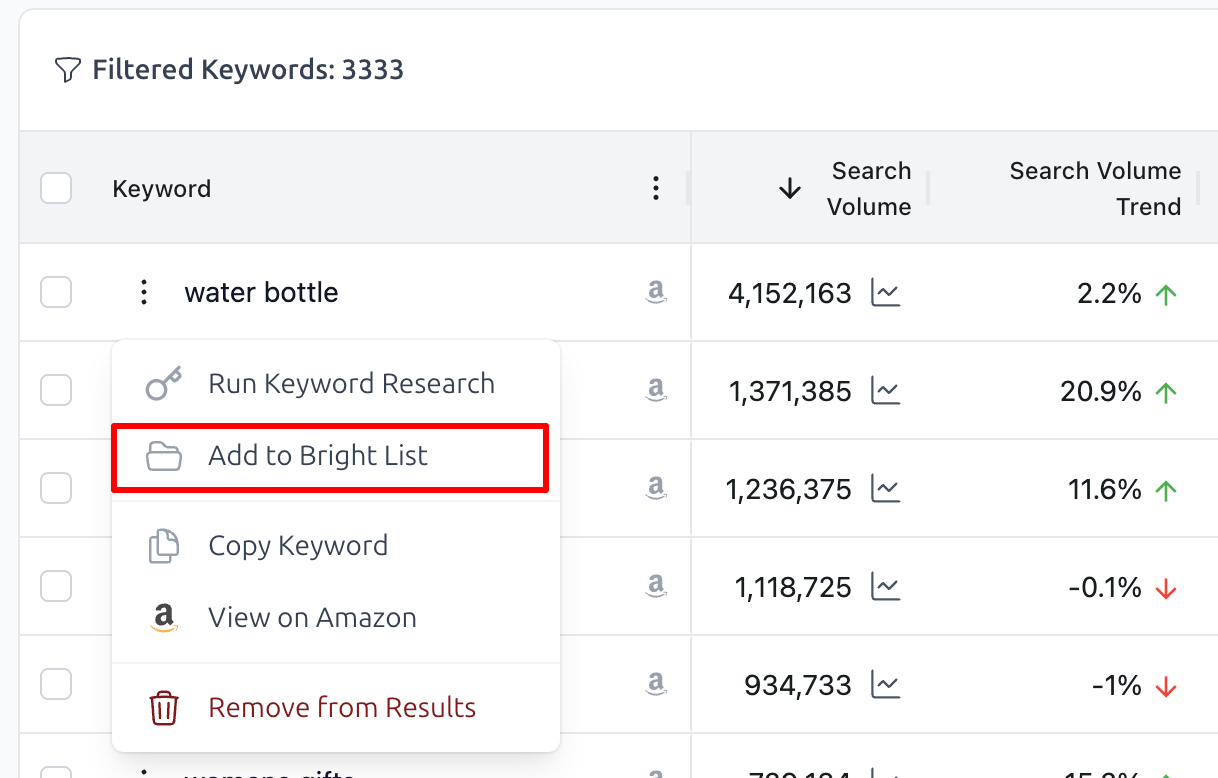Select the checkbox on the 1,371,385 volume row
Viewport: 1218px width, 778px height.
[56, 390]
